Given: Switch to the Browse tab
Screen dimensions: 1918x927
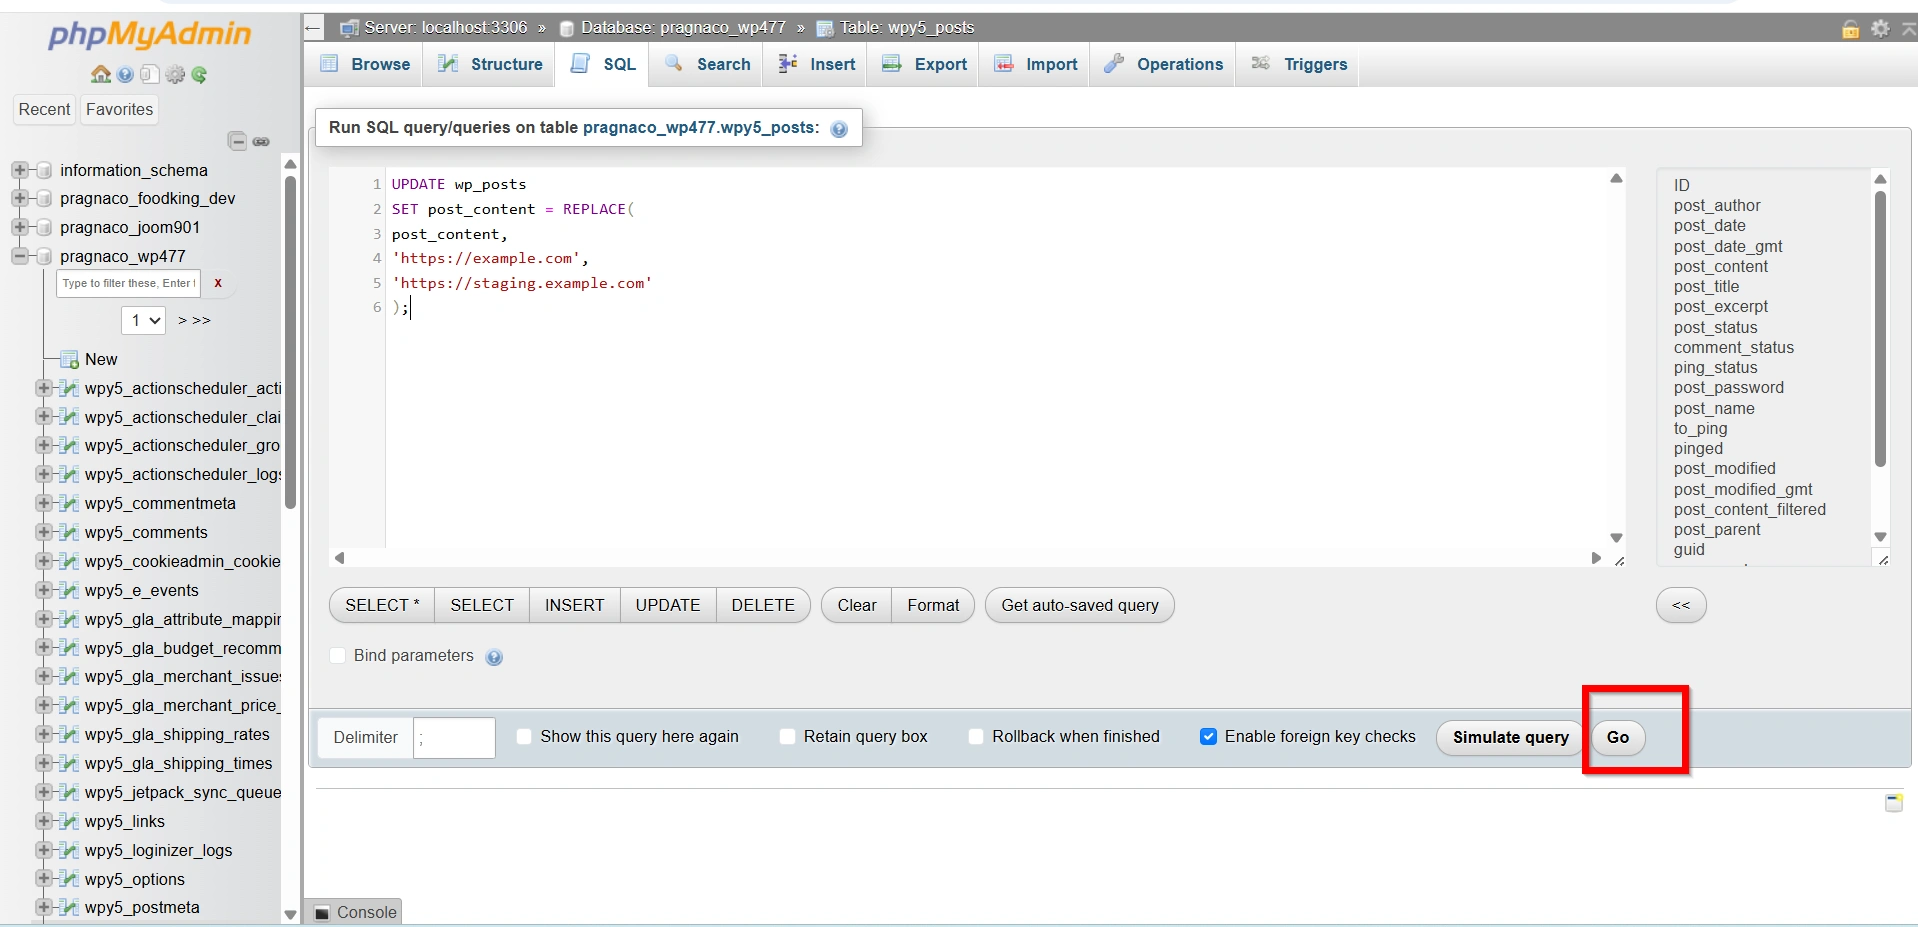Looking at the screenshot, I should point(365,64).
